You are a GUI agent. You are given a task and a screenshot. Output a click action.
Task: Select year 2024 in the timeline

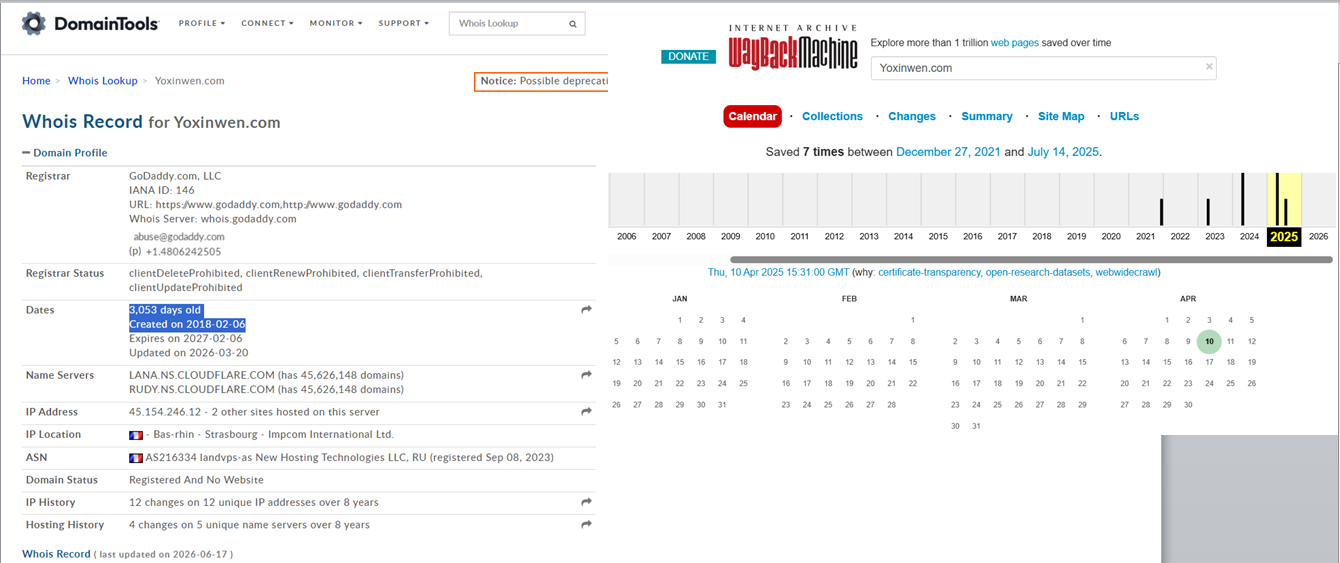(x=1249, y=237)
